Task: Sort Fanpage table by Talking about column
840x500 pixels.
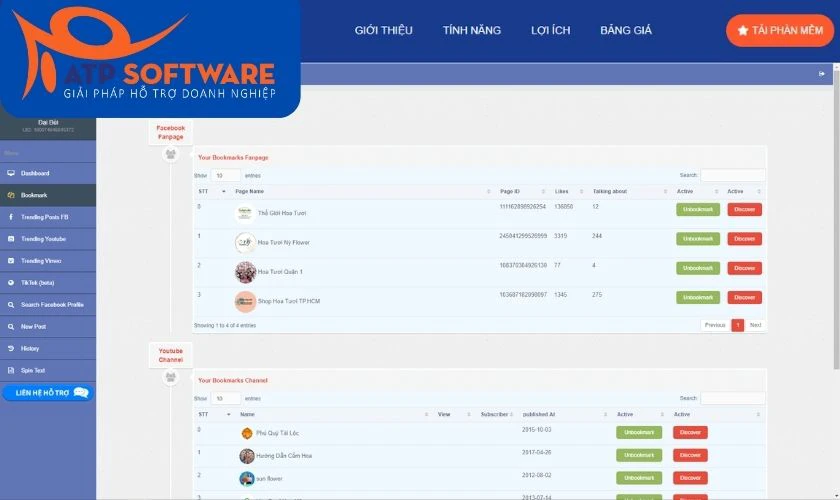Action: click(629, 191)
